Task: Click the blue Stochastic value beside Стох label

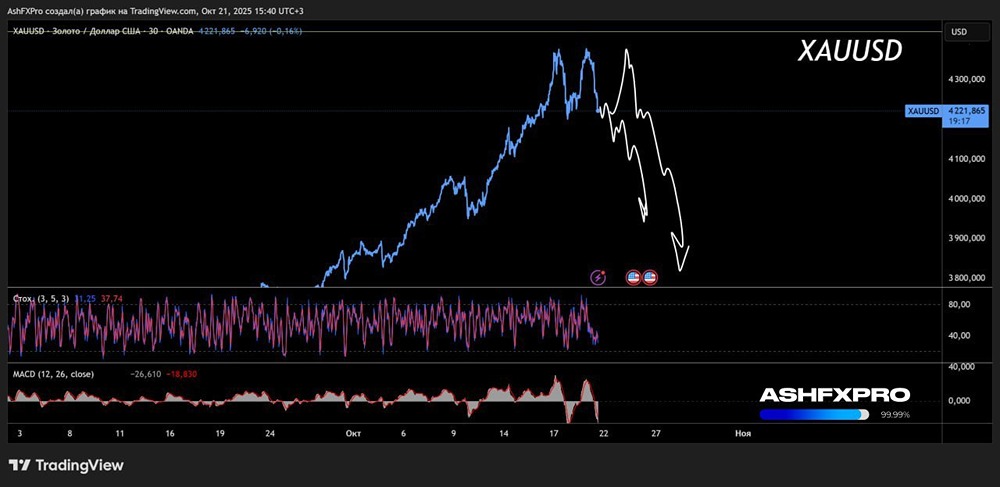Action: tap(85, 298)
